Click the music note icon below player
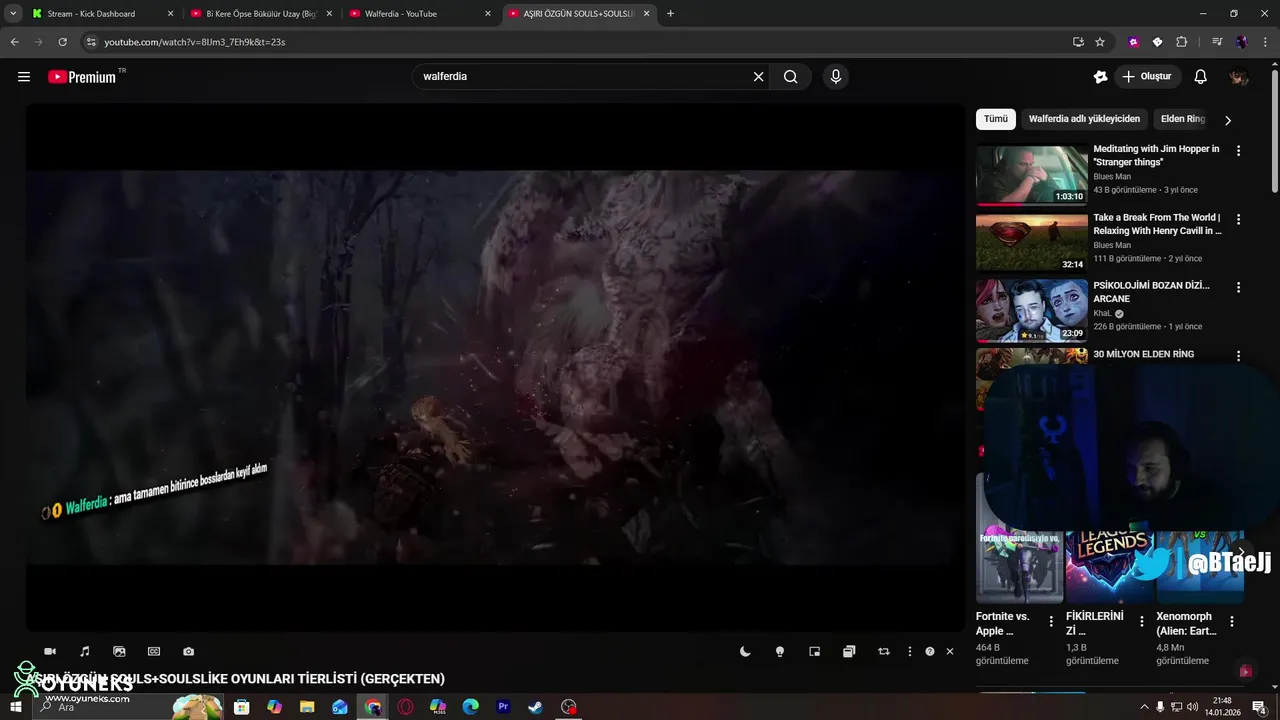Image resolution: width=1280 pixels, height=720 pixels. [x=85, y=651]
